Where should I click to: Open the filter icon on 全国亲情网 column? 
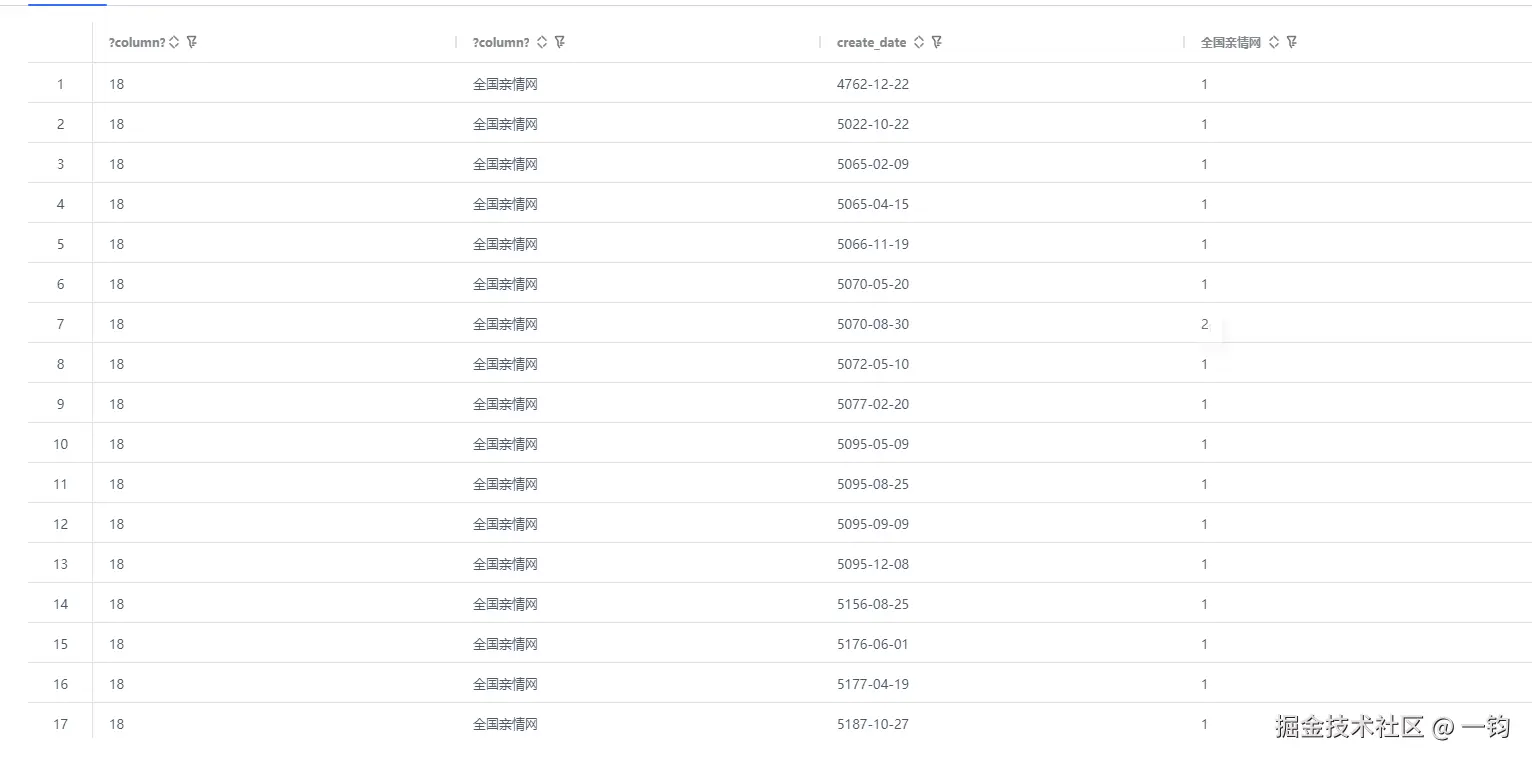[x=1291, y=41]
